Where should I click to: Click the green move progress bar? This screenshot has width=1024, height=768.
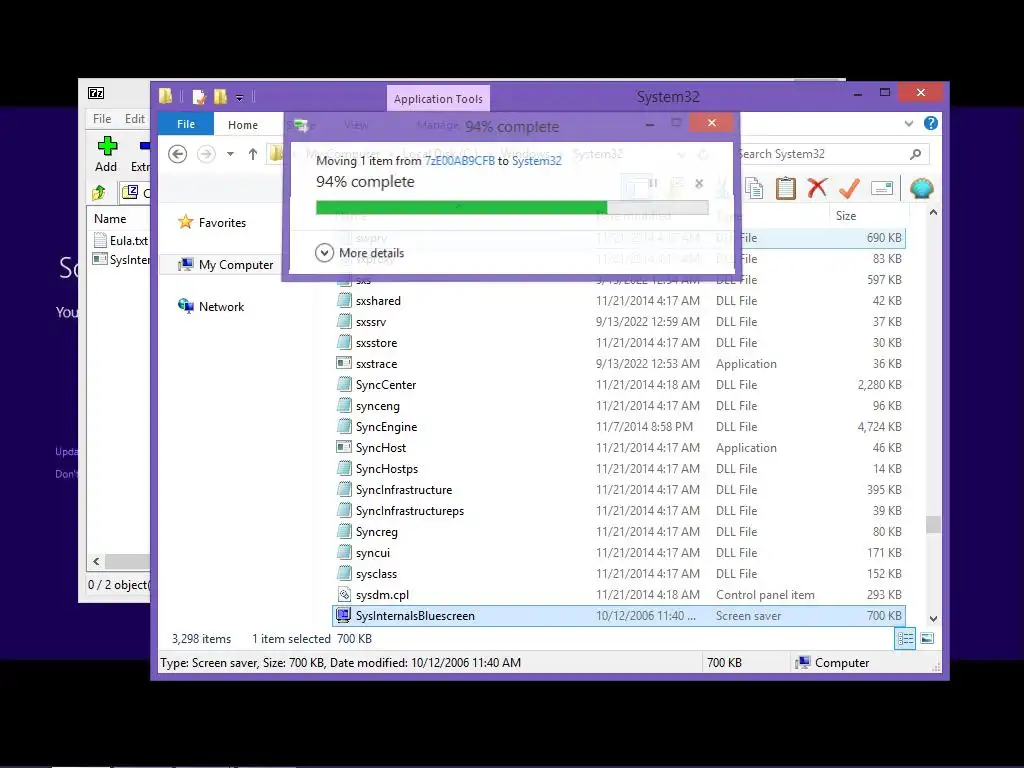(x=512, y=208)
